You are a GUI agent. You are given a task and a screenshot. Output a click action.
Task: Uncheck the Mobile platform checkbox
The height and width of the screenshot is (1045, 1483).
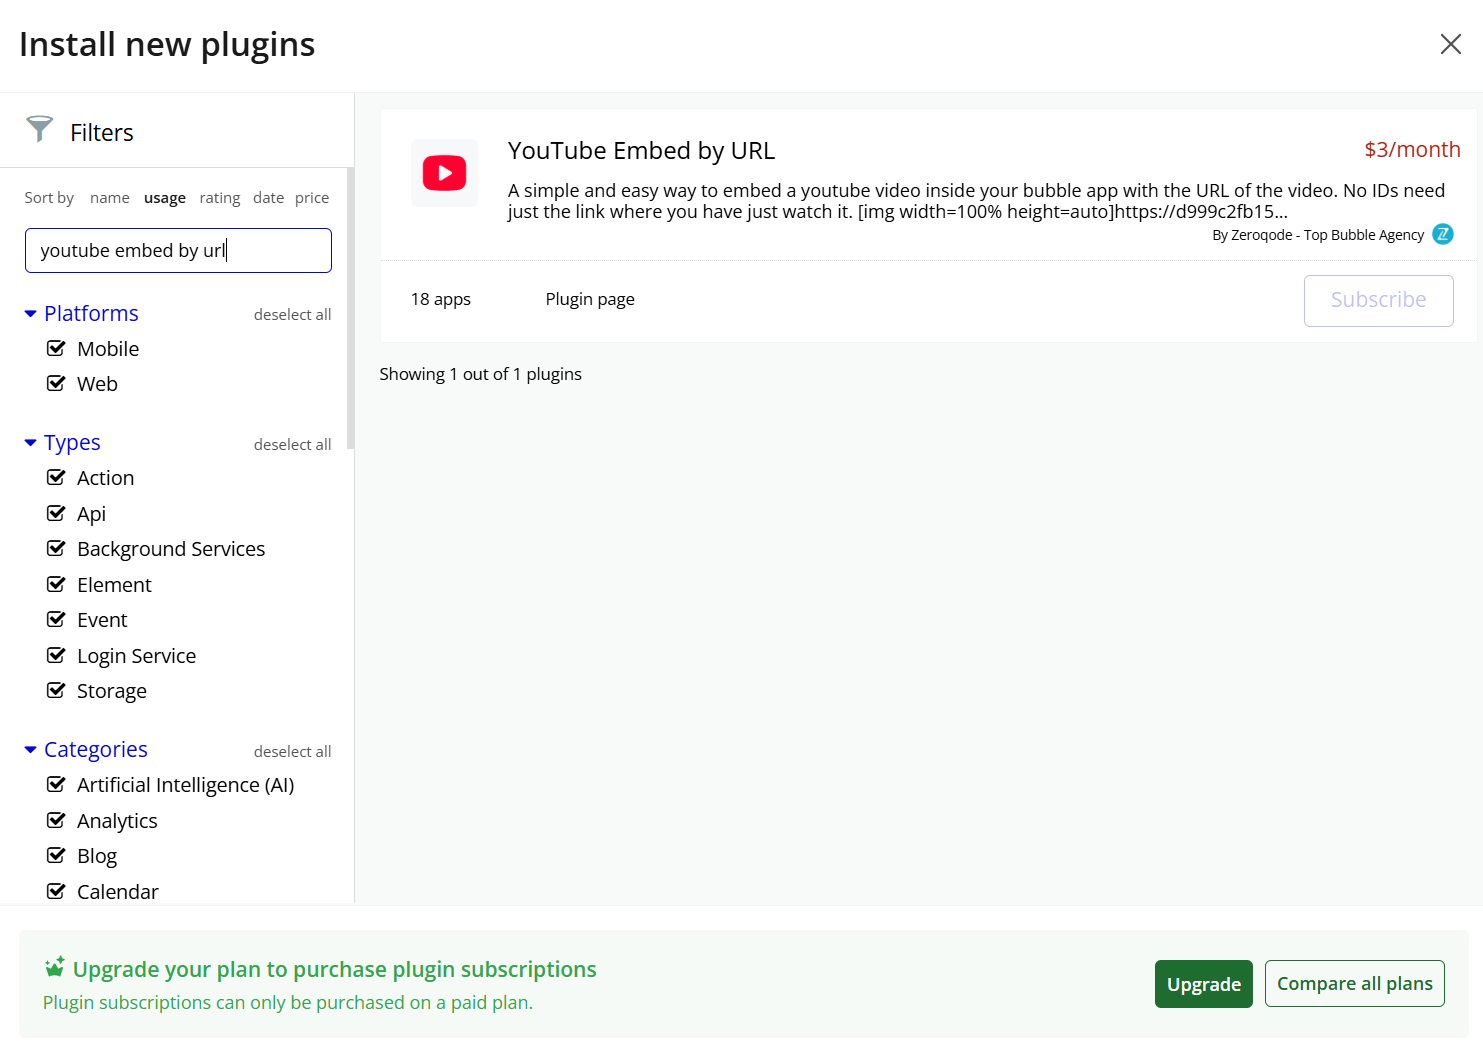pyautogui.click(x=57, y=349)
